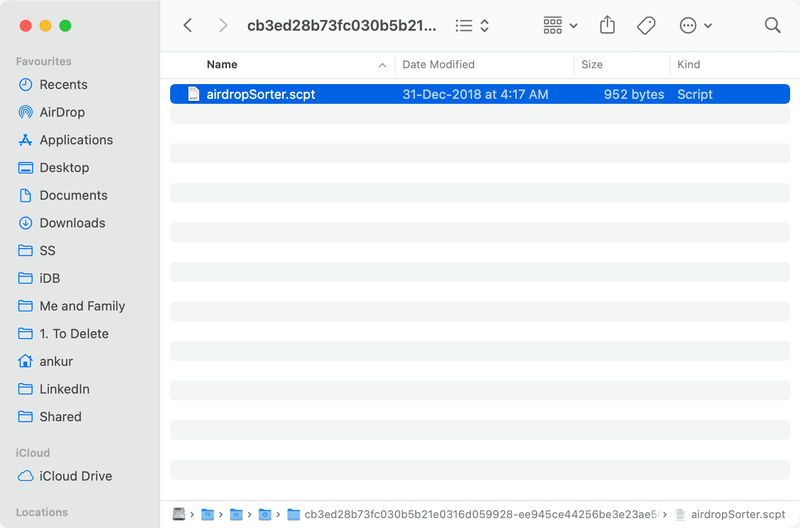Open the Group By options menu
This screenshot has height=528, width=800.
click(x=560, y=26)
